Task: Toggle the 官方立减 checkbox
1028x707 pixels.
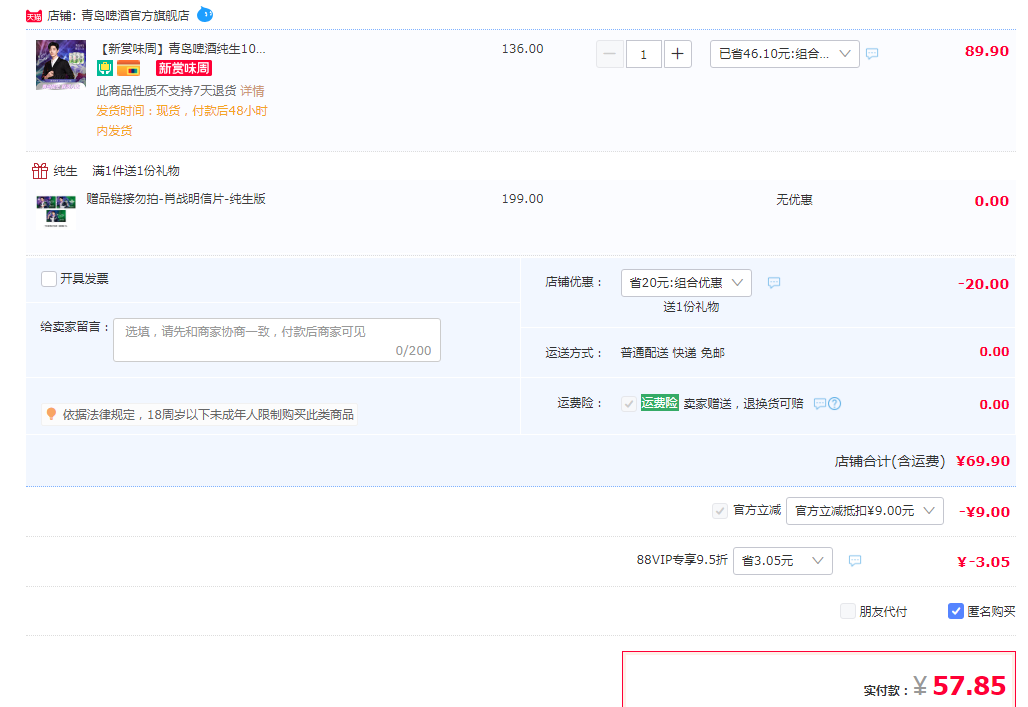Action: coord(720,511)
